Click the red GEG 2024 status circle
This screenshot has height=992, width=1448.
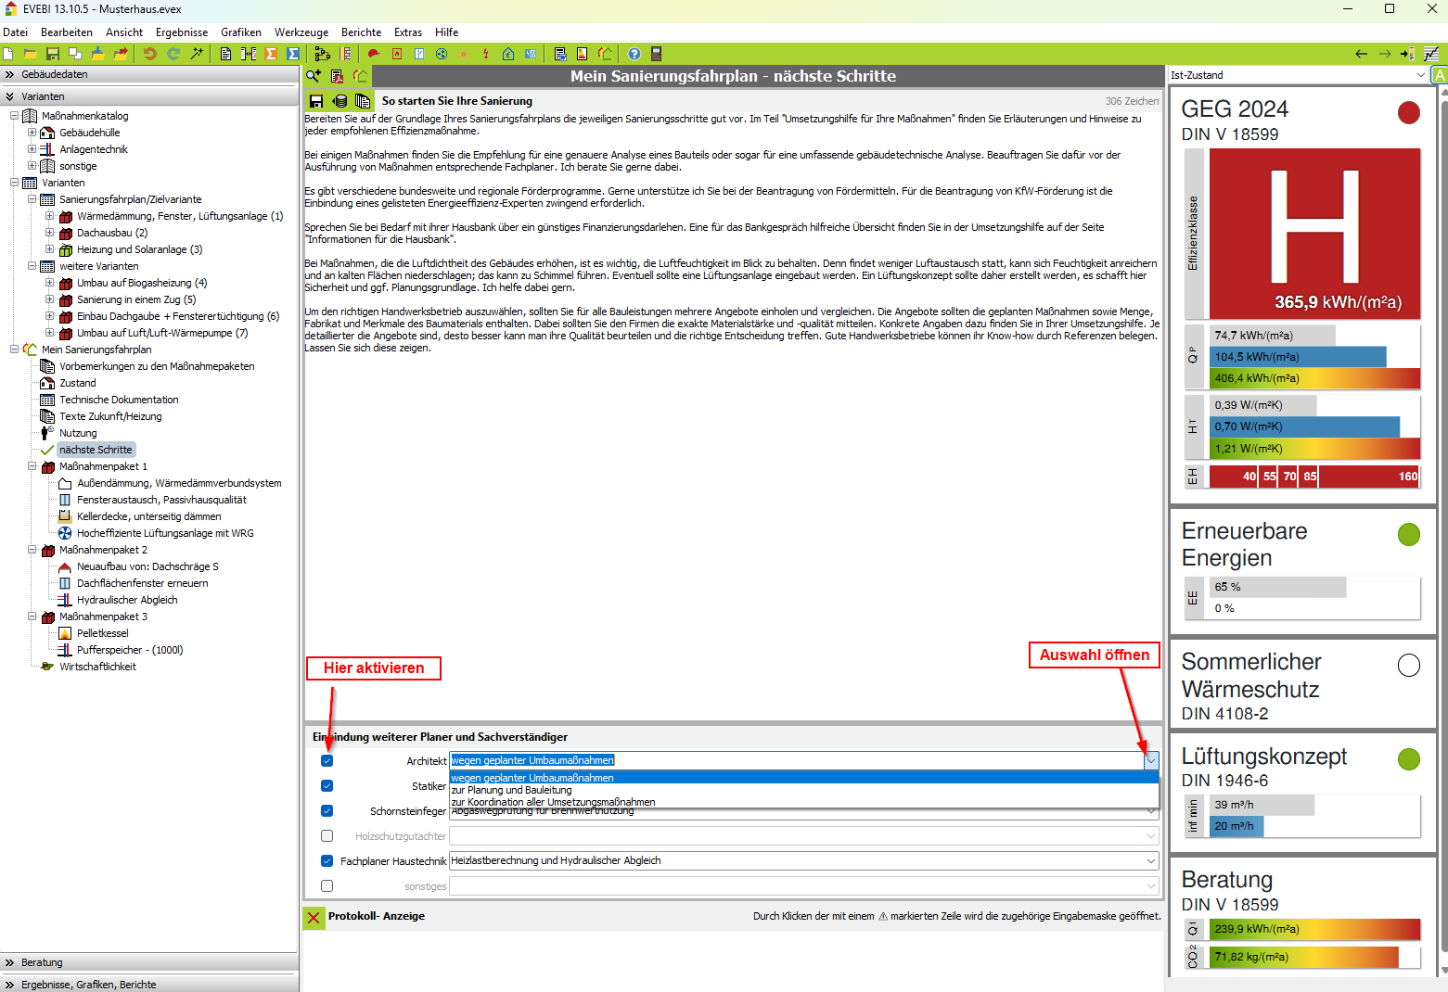point(1408,112)
